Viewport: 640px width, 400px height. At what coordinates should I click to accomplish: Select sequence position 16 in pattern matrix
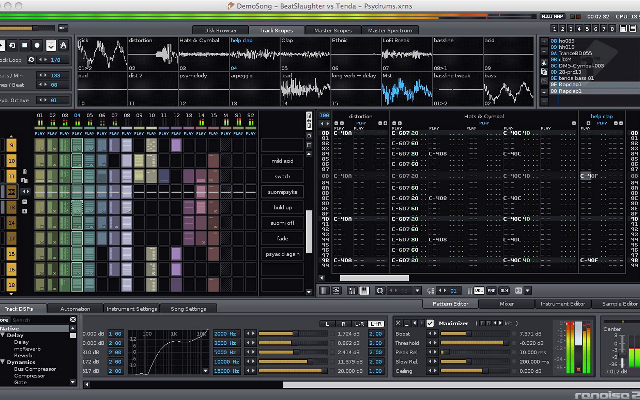tap(11, 269)
